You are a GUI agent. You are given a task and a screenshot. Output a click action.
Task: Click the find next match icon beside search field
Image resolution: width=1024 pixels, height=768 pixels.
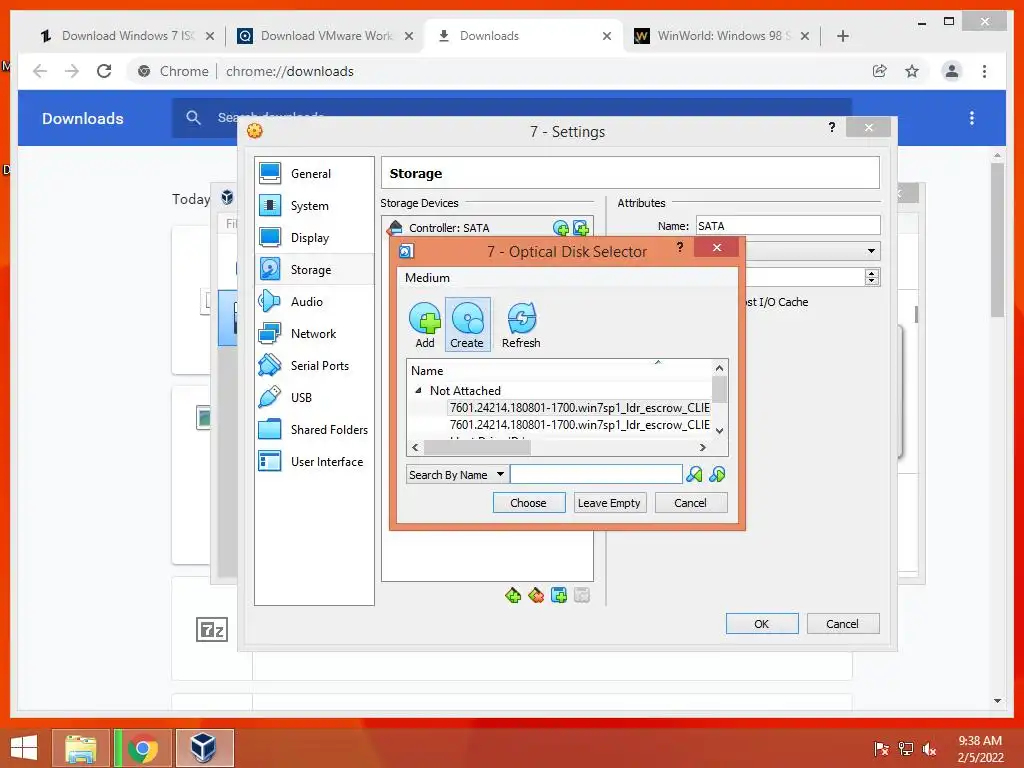coord(717,474)
